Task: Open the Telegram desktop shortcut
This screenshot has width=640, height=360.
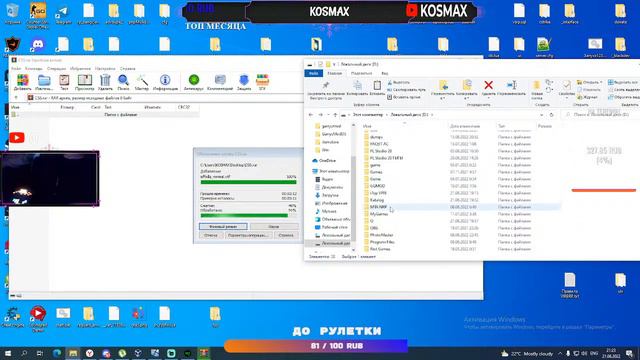Action: [x=62, y=13]
